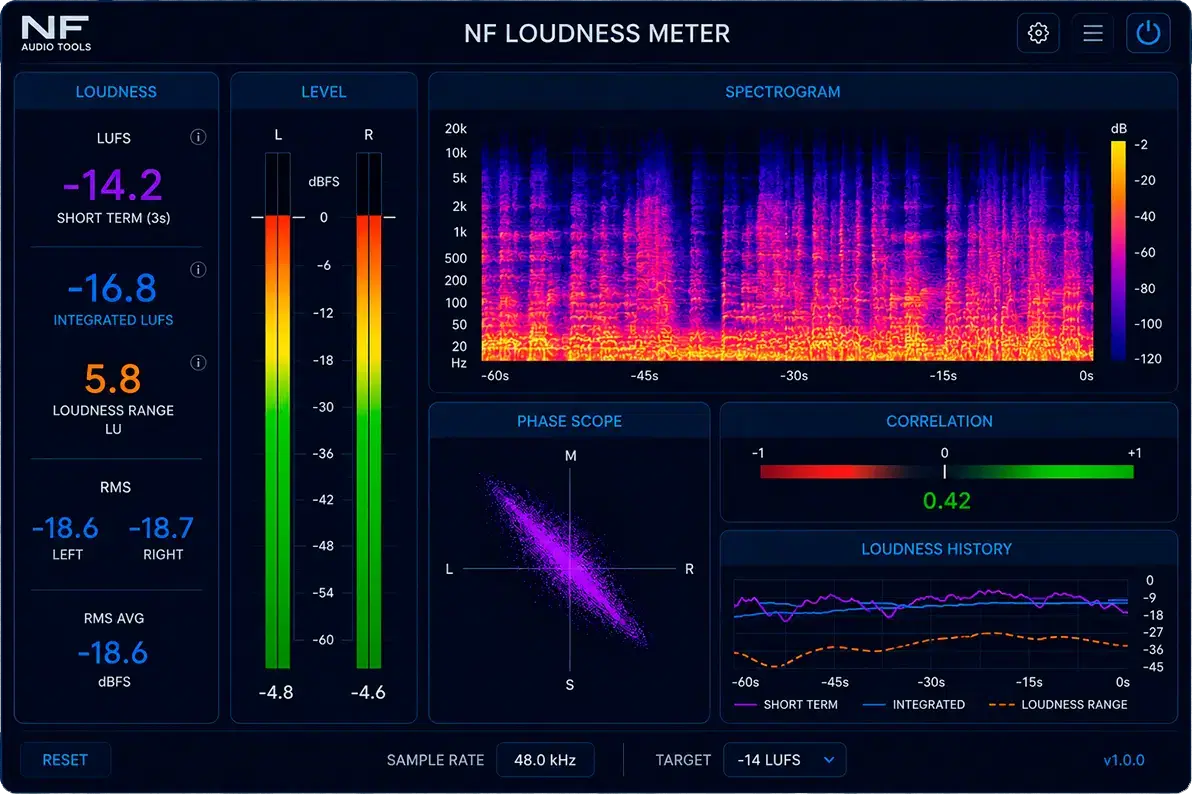Toggle the Integrated legend entry
Screen dimensions: 1192x794
click(x=914, y=704)
